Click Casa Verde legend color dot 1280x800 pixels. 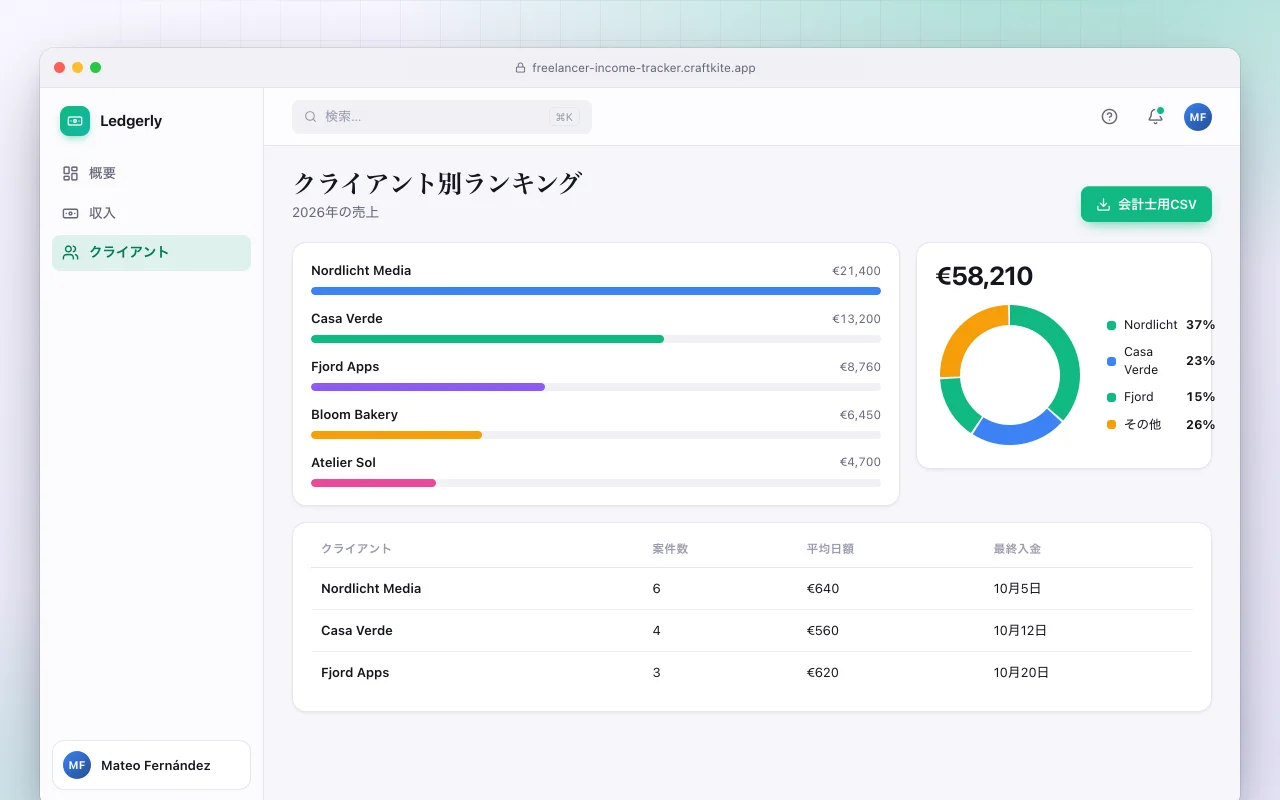[1111, 361]
